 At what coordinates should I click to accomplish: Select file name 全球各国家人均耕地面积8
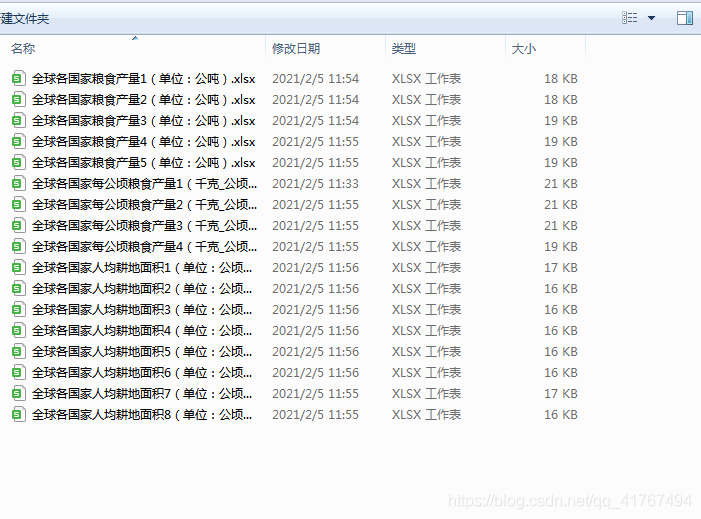click(x=142, y=415)
